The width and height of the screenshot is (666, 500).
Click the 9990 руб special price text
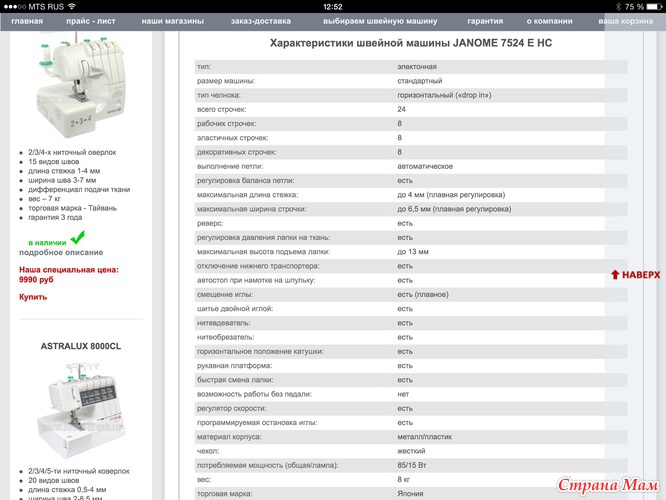(x=36, y=280)
